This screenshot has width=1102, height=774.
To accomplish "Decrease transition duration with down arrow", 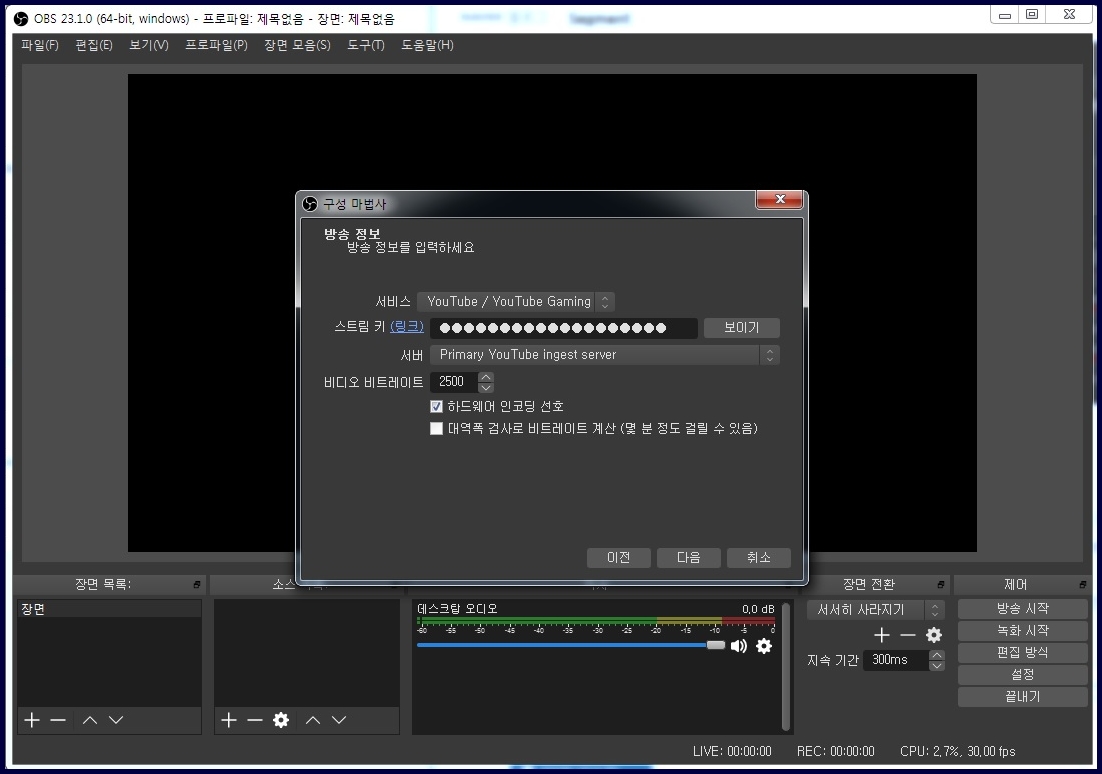I will tap(936, 665).
